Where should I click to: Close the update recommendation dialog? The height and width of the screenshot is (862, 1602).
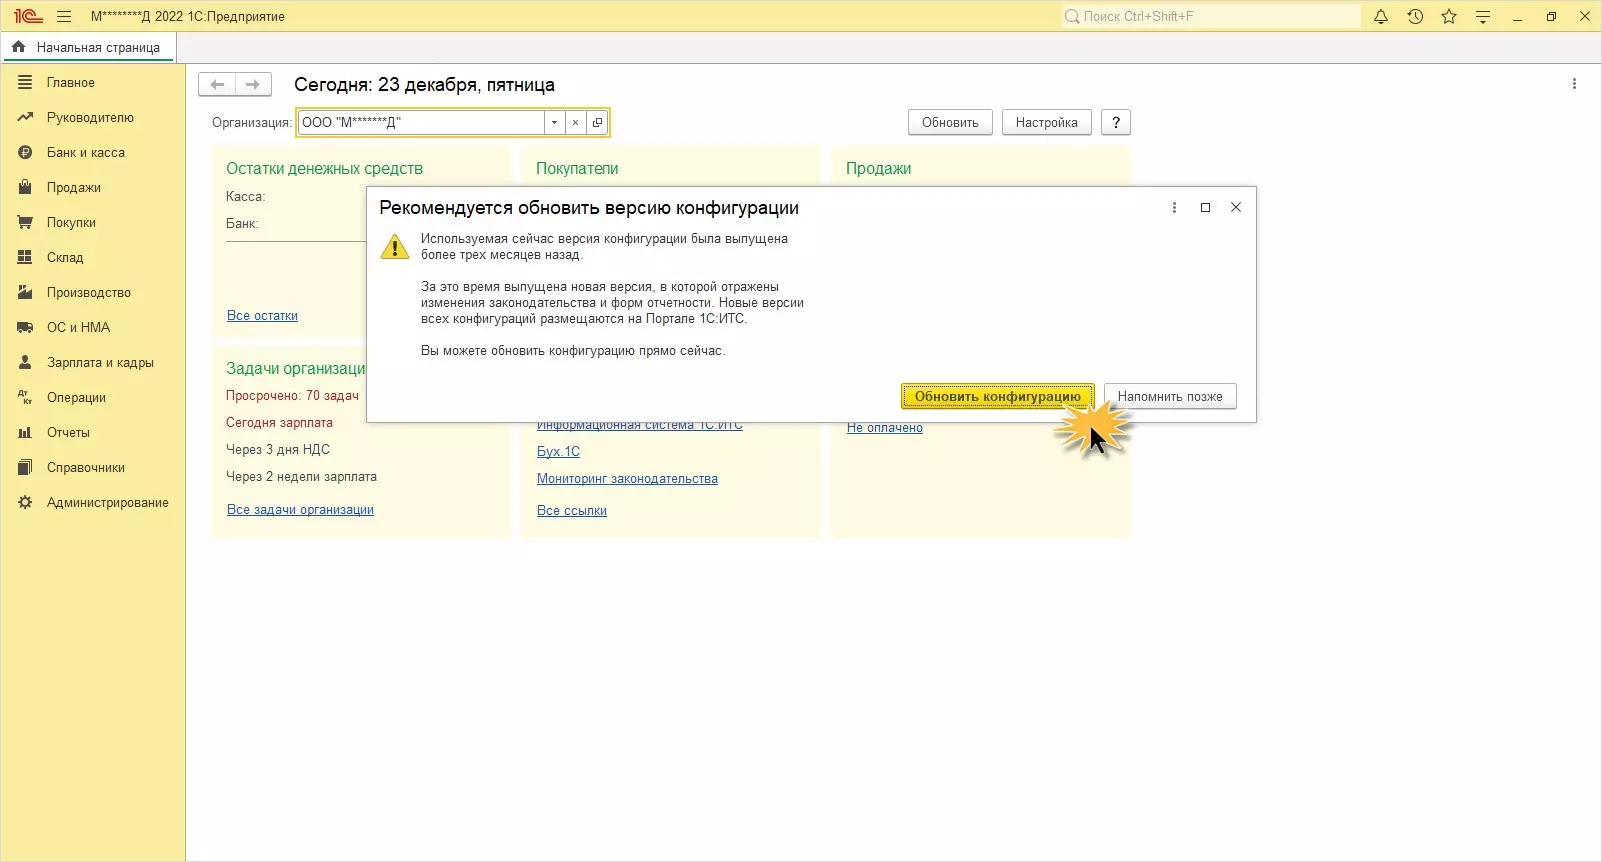tap(1236, 207)
